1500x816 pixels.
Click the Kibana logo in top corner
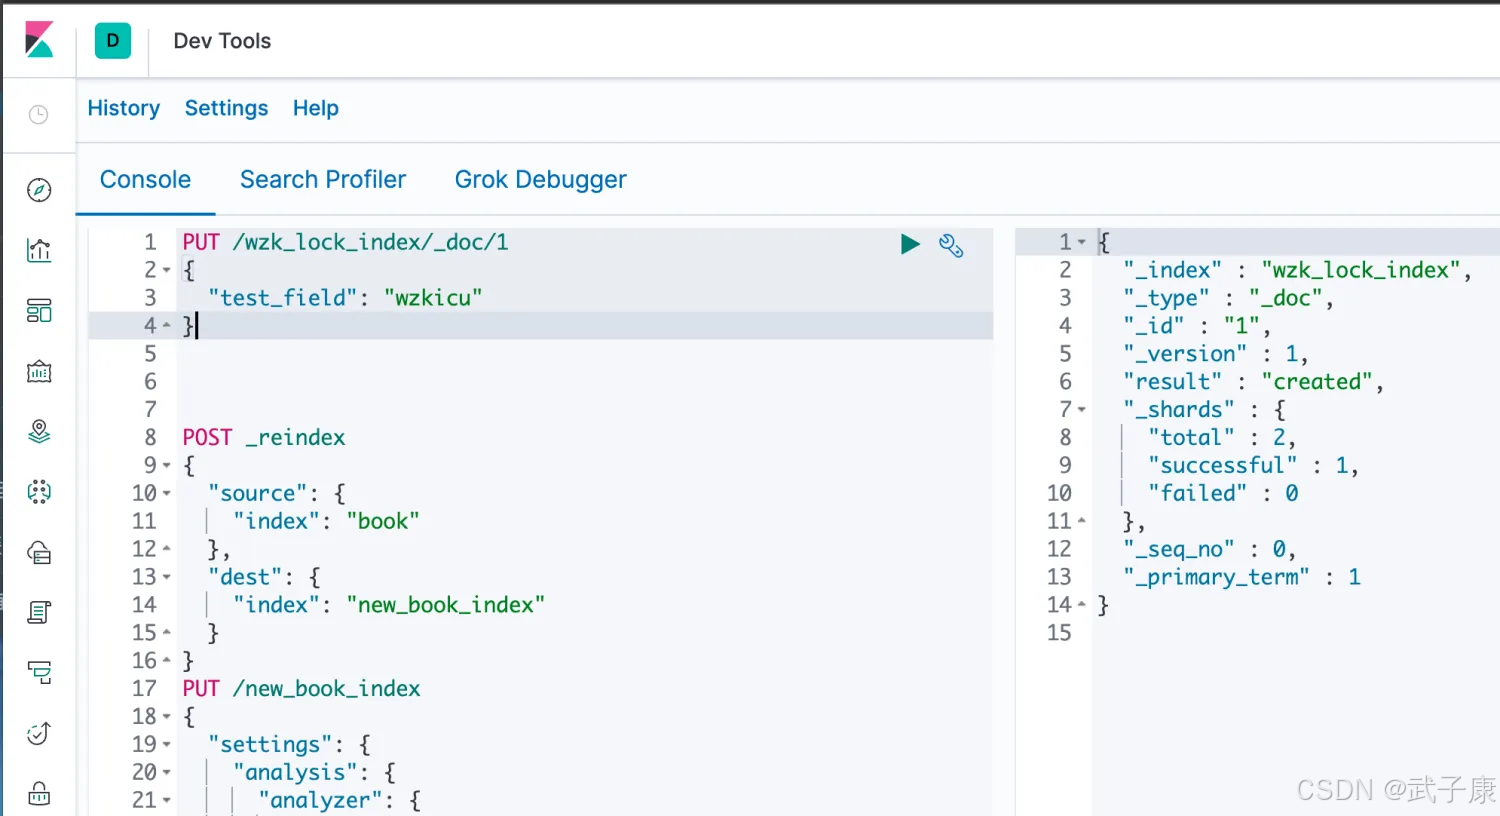pos(39,41)
